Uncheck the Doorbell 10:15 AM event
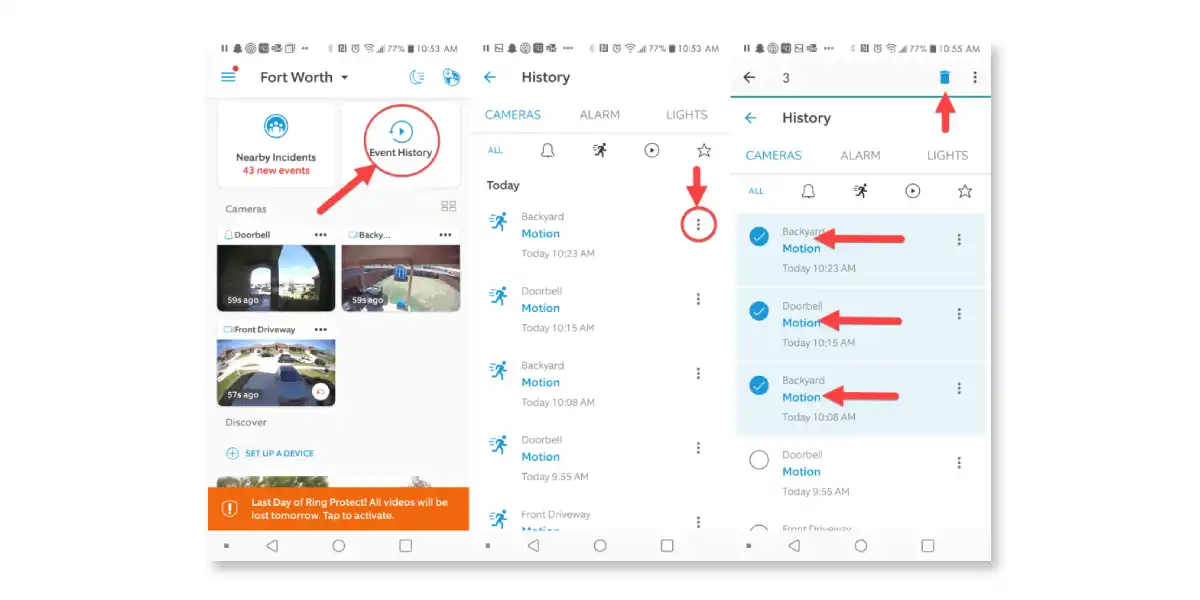This screenshot has height=600, width=1200. [x=759, y=311]
